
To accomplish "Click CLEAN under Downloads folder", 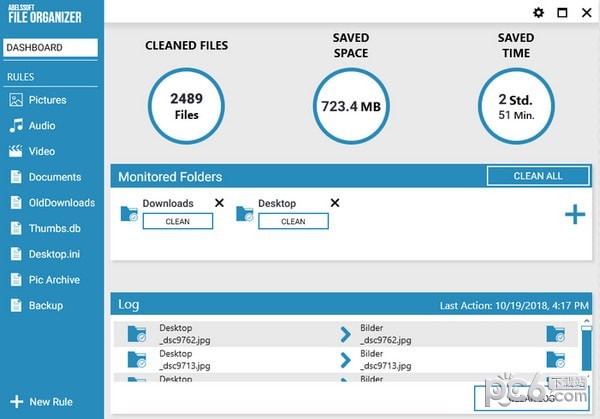I will coord(177,221).
